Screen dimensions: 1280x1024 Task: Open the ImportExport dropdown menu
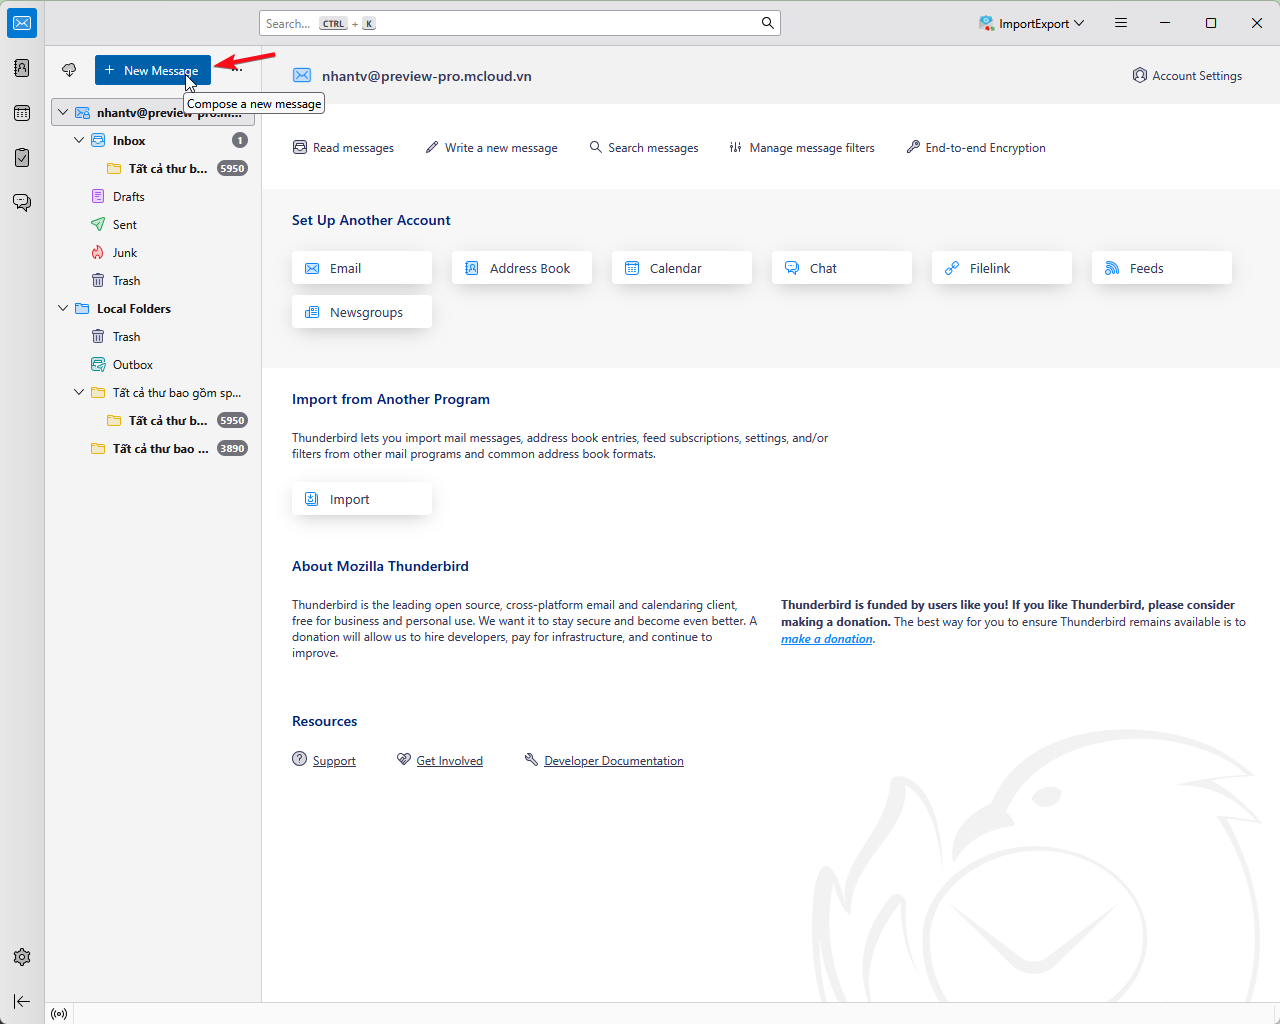tap(1032, 23)
